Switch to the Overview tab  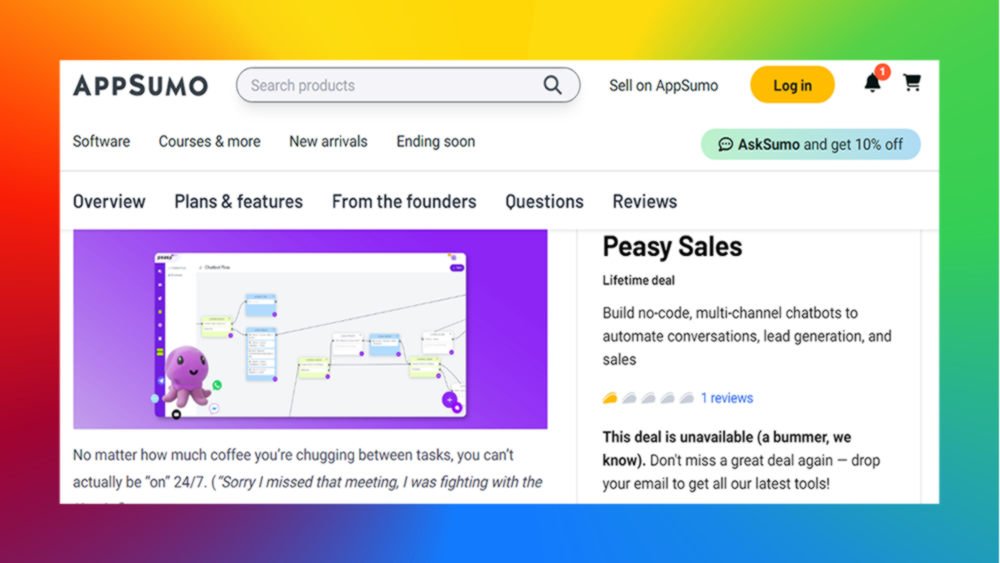[109, 201]
